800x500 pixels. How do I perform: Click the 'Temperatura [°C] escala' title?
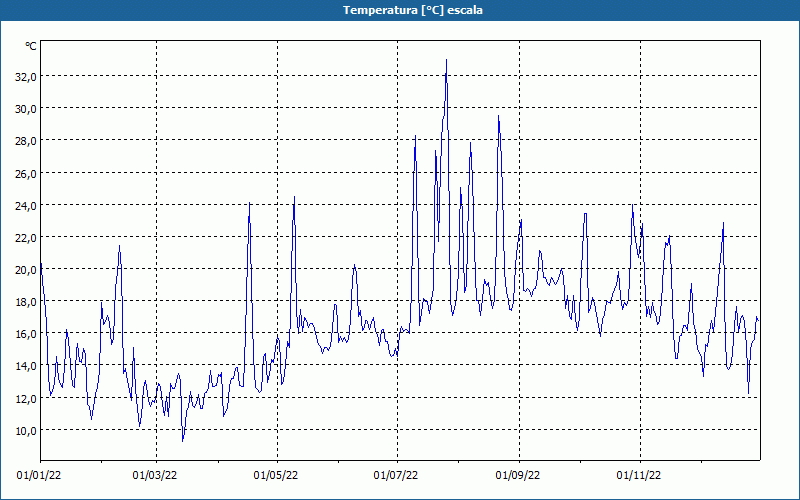[x=413, y=10]
